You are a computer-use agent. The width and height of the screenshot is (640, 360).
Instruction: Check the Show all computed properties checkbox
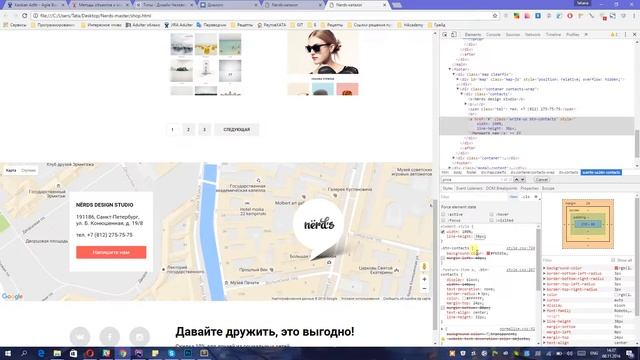pyautogui.click(x=613, y=260)
